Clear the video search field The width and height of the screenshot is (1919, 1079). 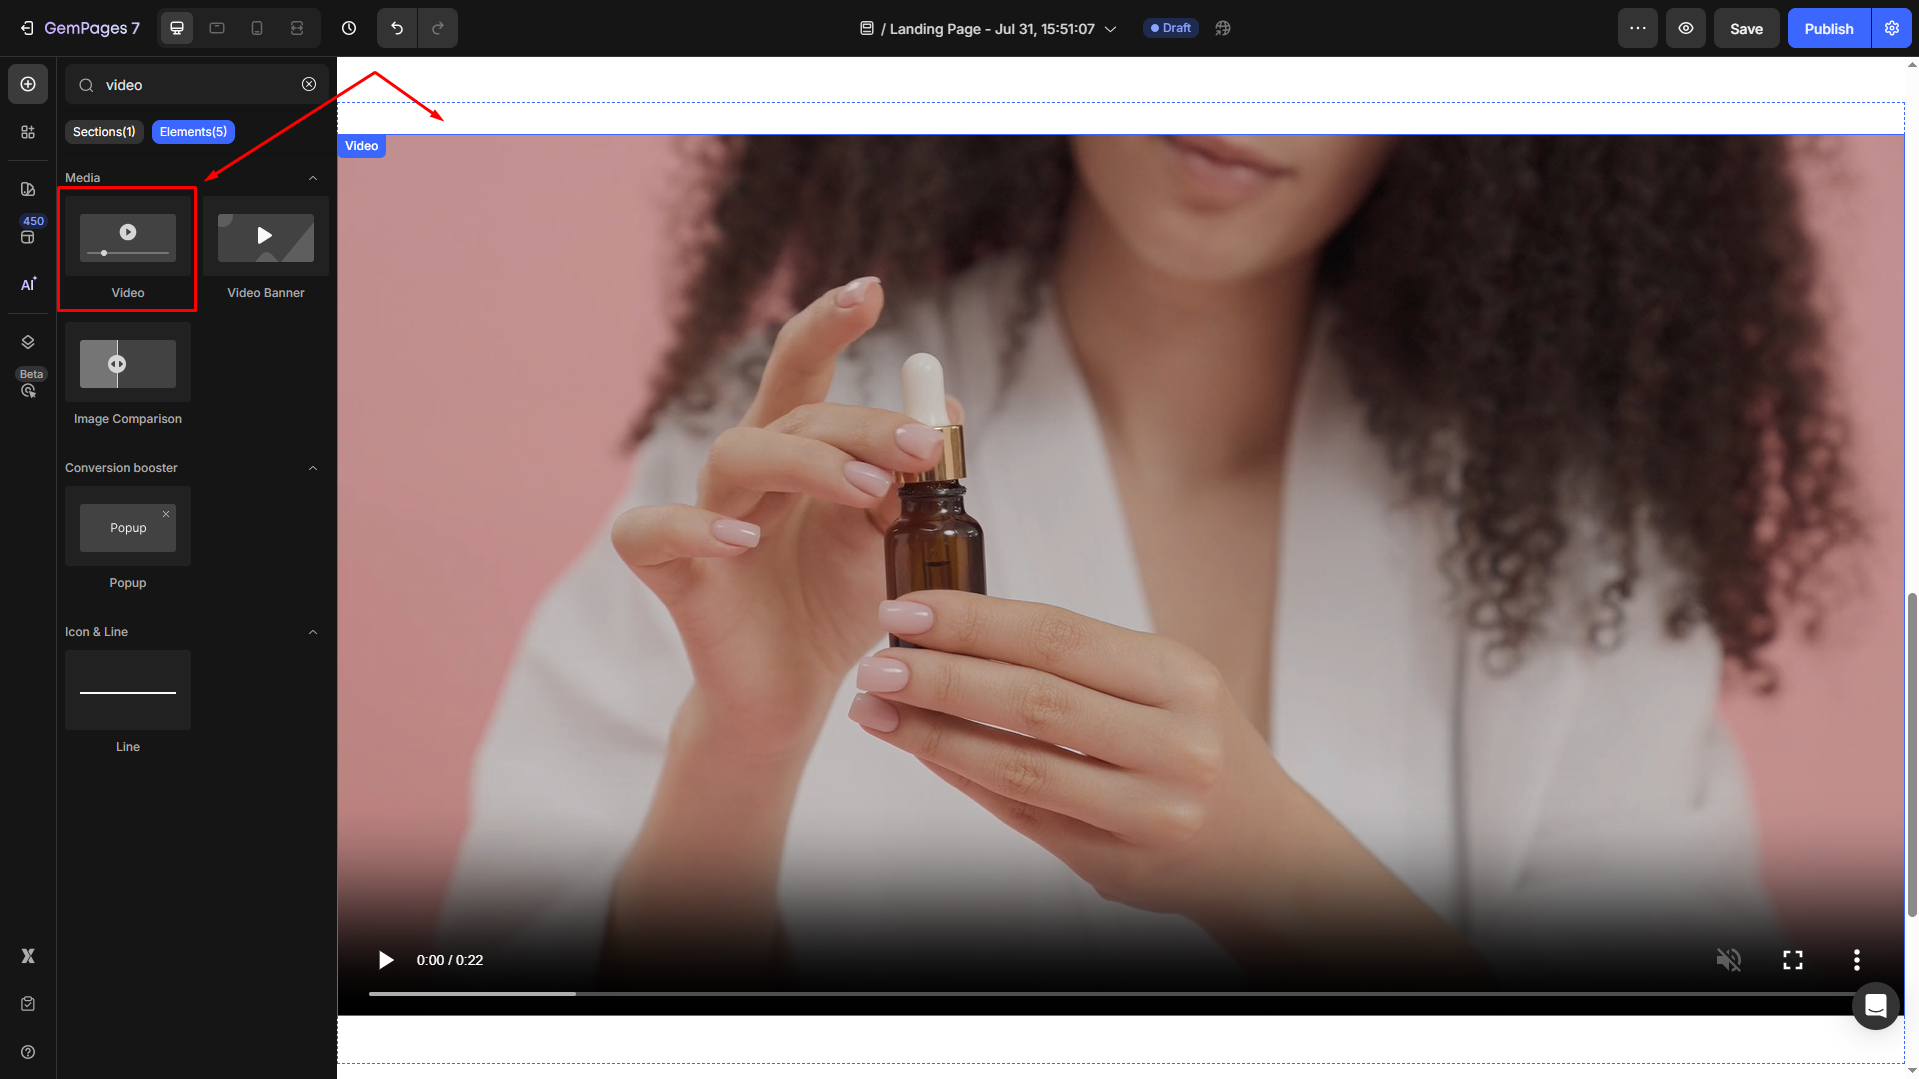click(309, 85)
